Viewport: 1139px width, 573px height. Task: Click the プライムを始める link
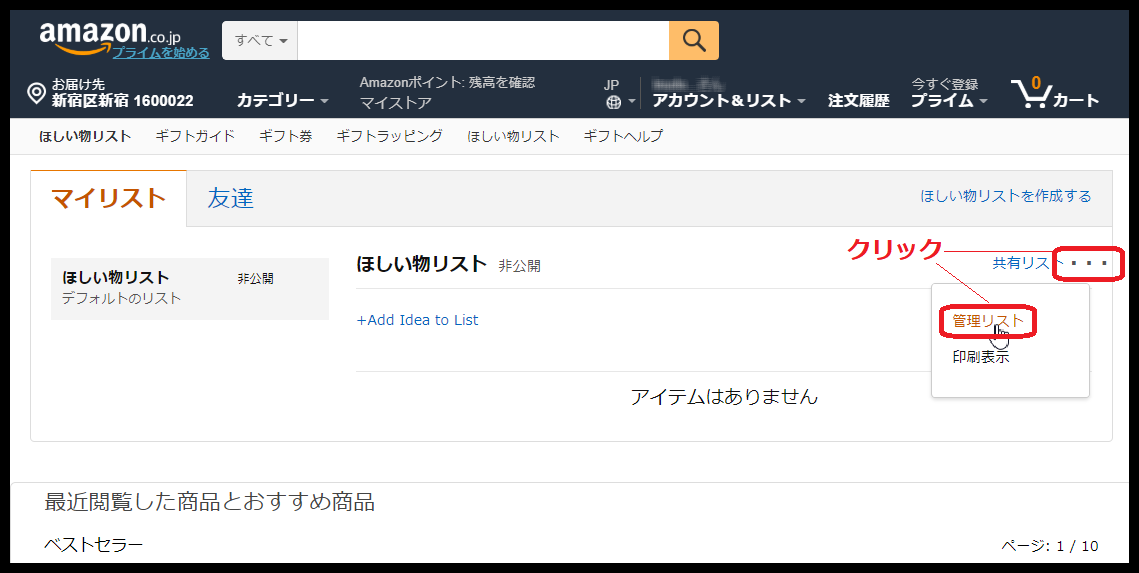[x=161, y=53]
